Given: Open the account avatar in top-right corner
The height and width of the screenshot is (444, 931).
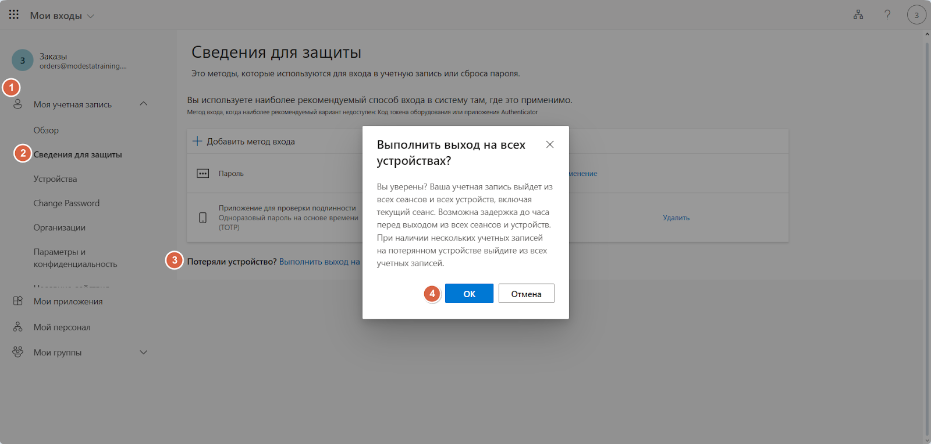Looking at the screenshot, I should pos(917,15).
